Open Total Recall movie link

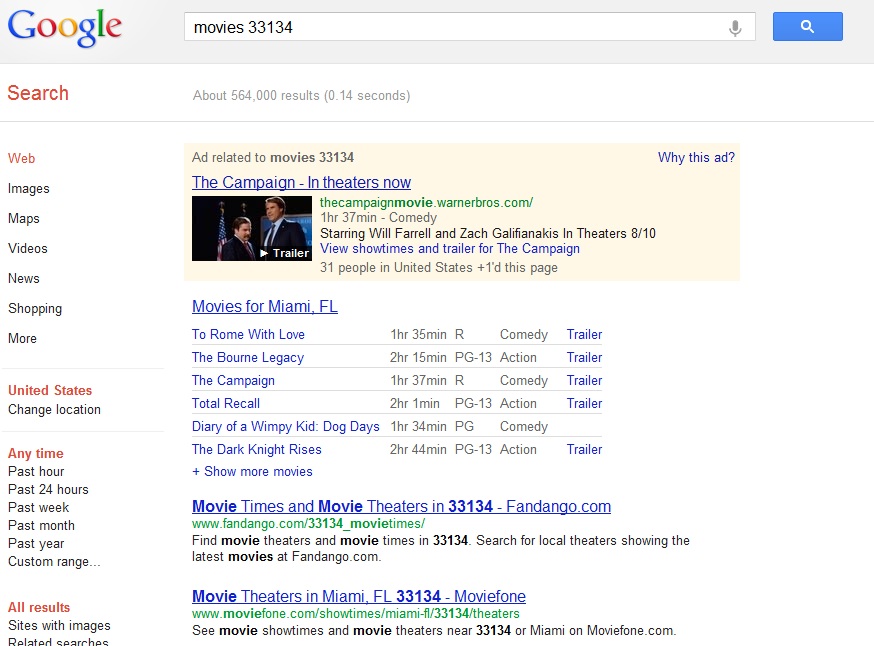click(226, 404)
